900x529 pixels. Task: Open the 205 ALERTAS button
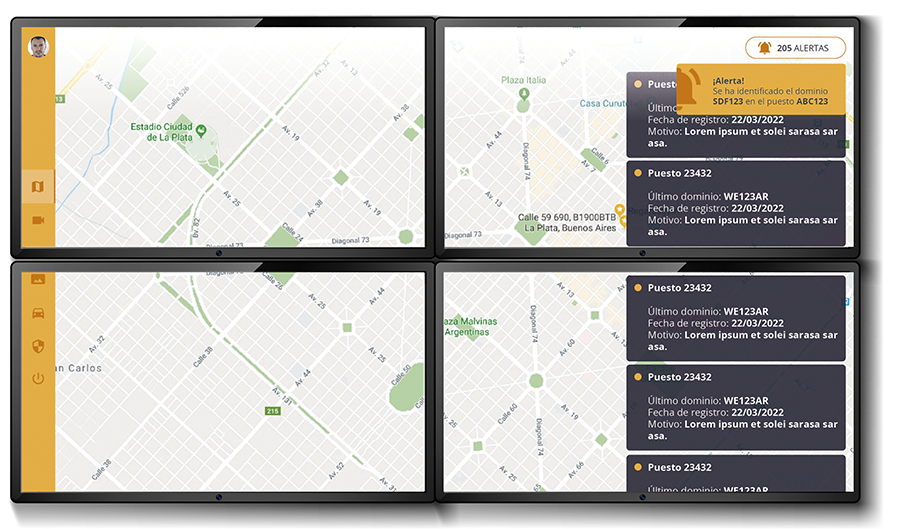tap(795, 47)
